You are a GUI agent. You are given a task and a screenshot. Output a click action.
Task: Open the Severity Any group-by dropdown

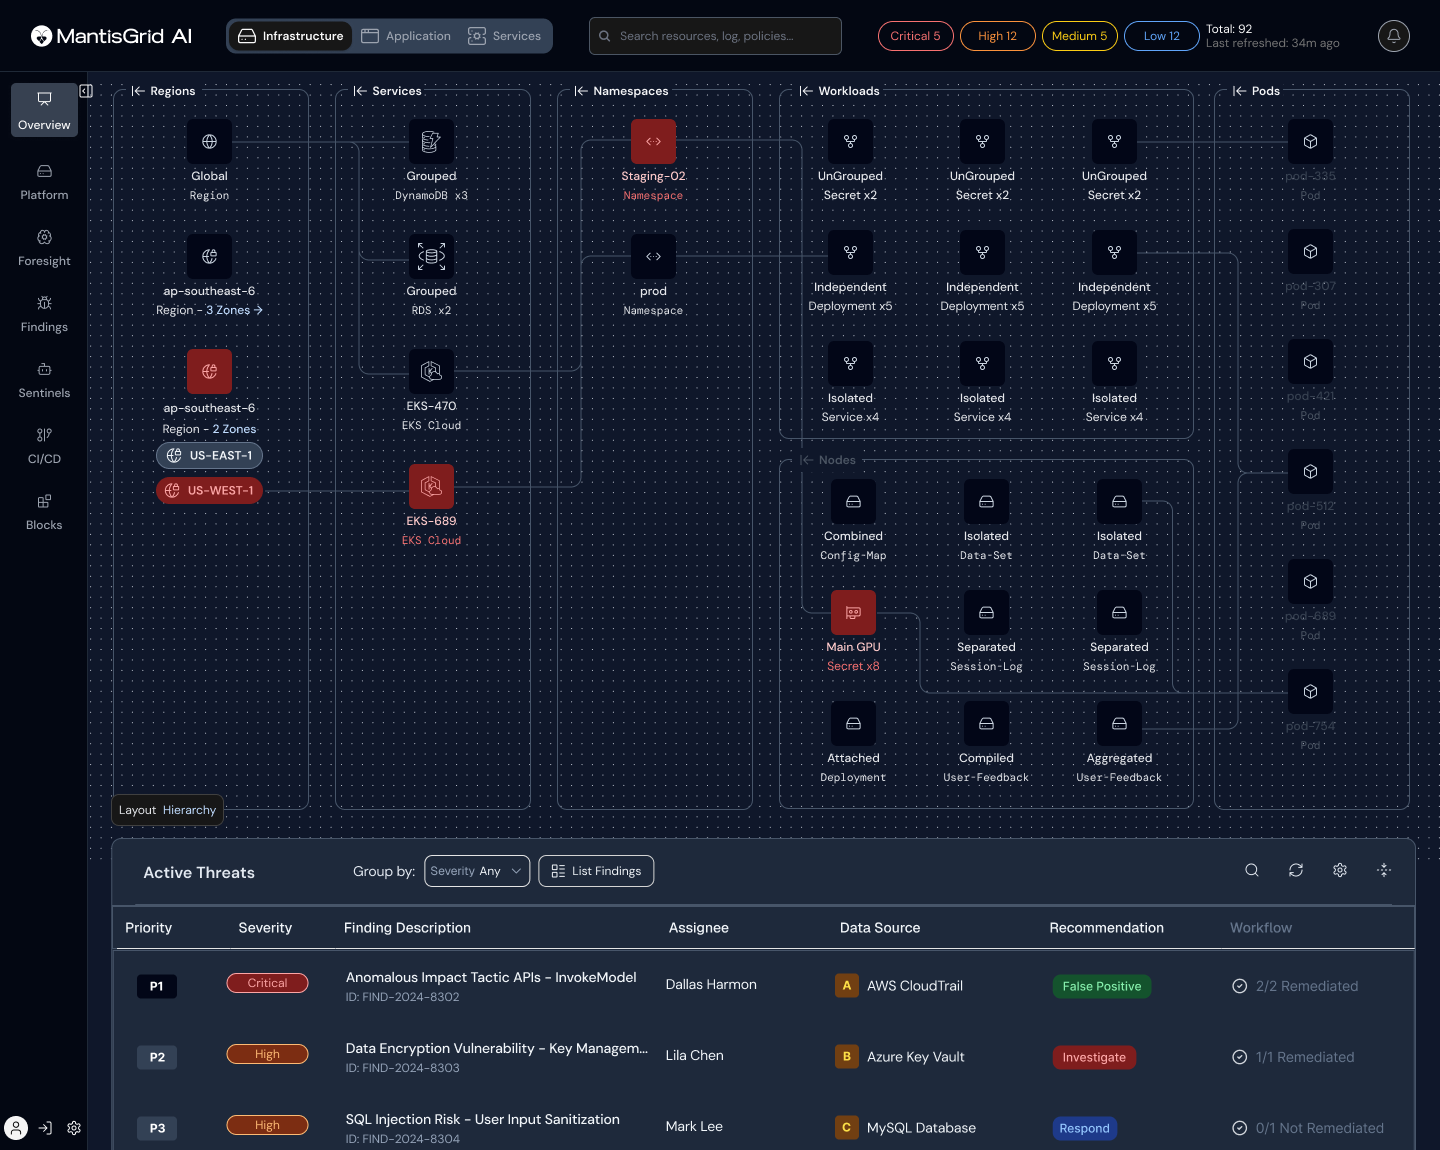click(477, 871)
